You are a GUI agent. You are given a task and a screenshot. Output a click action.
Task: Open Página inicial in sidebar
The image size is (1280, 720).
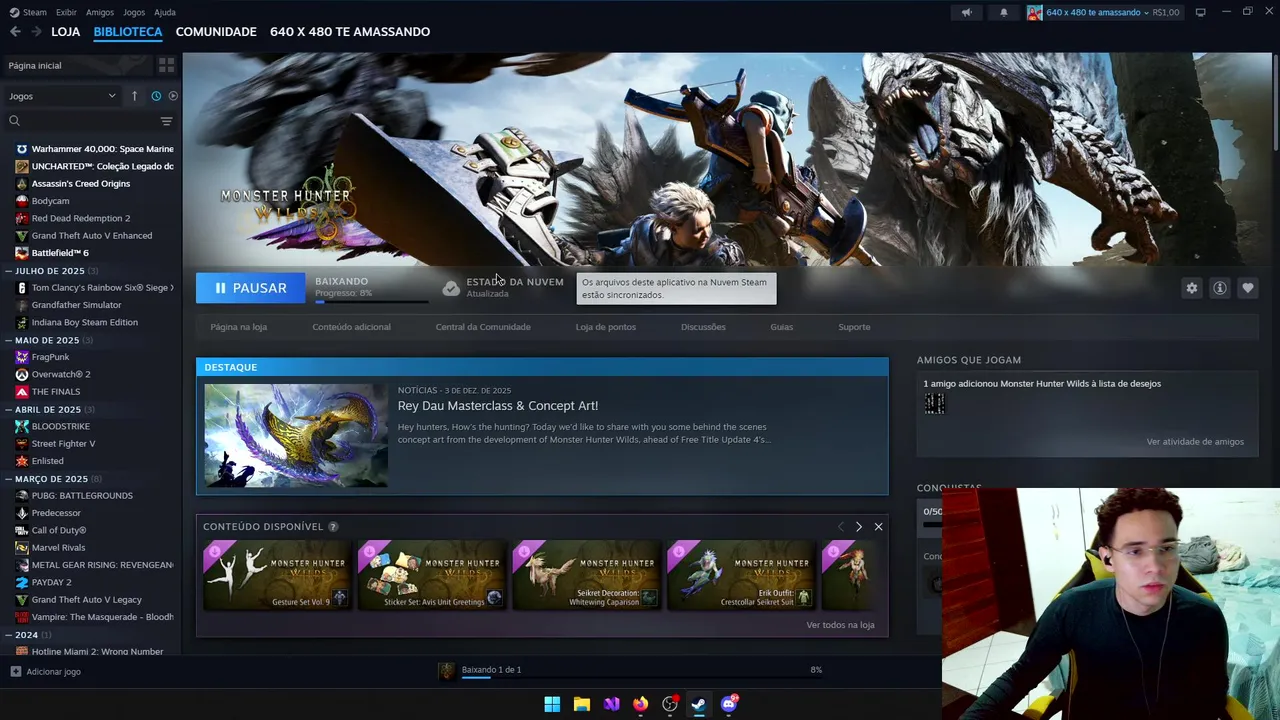78,65
